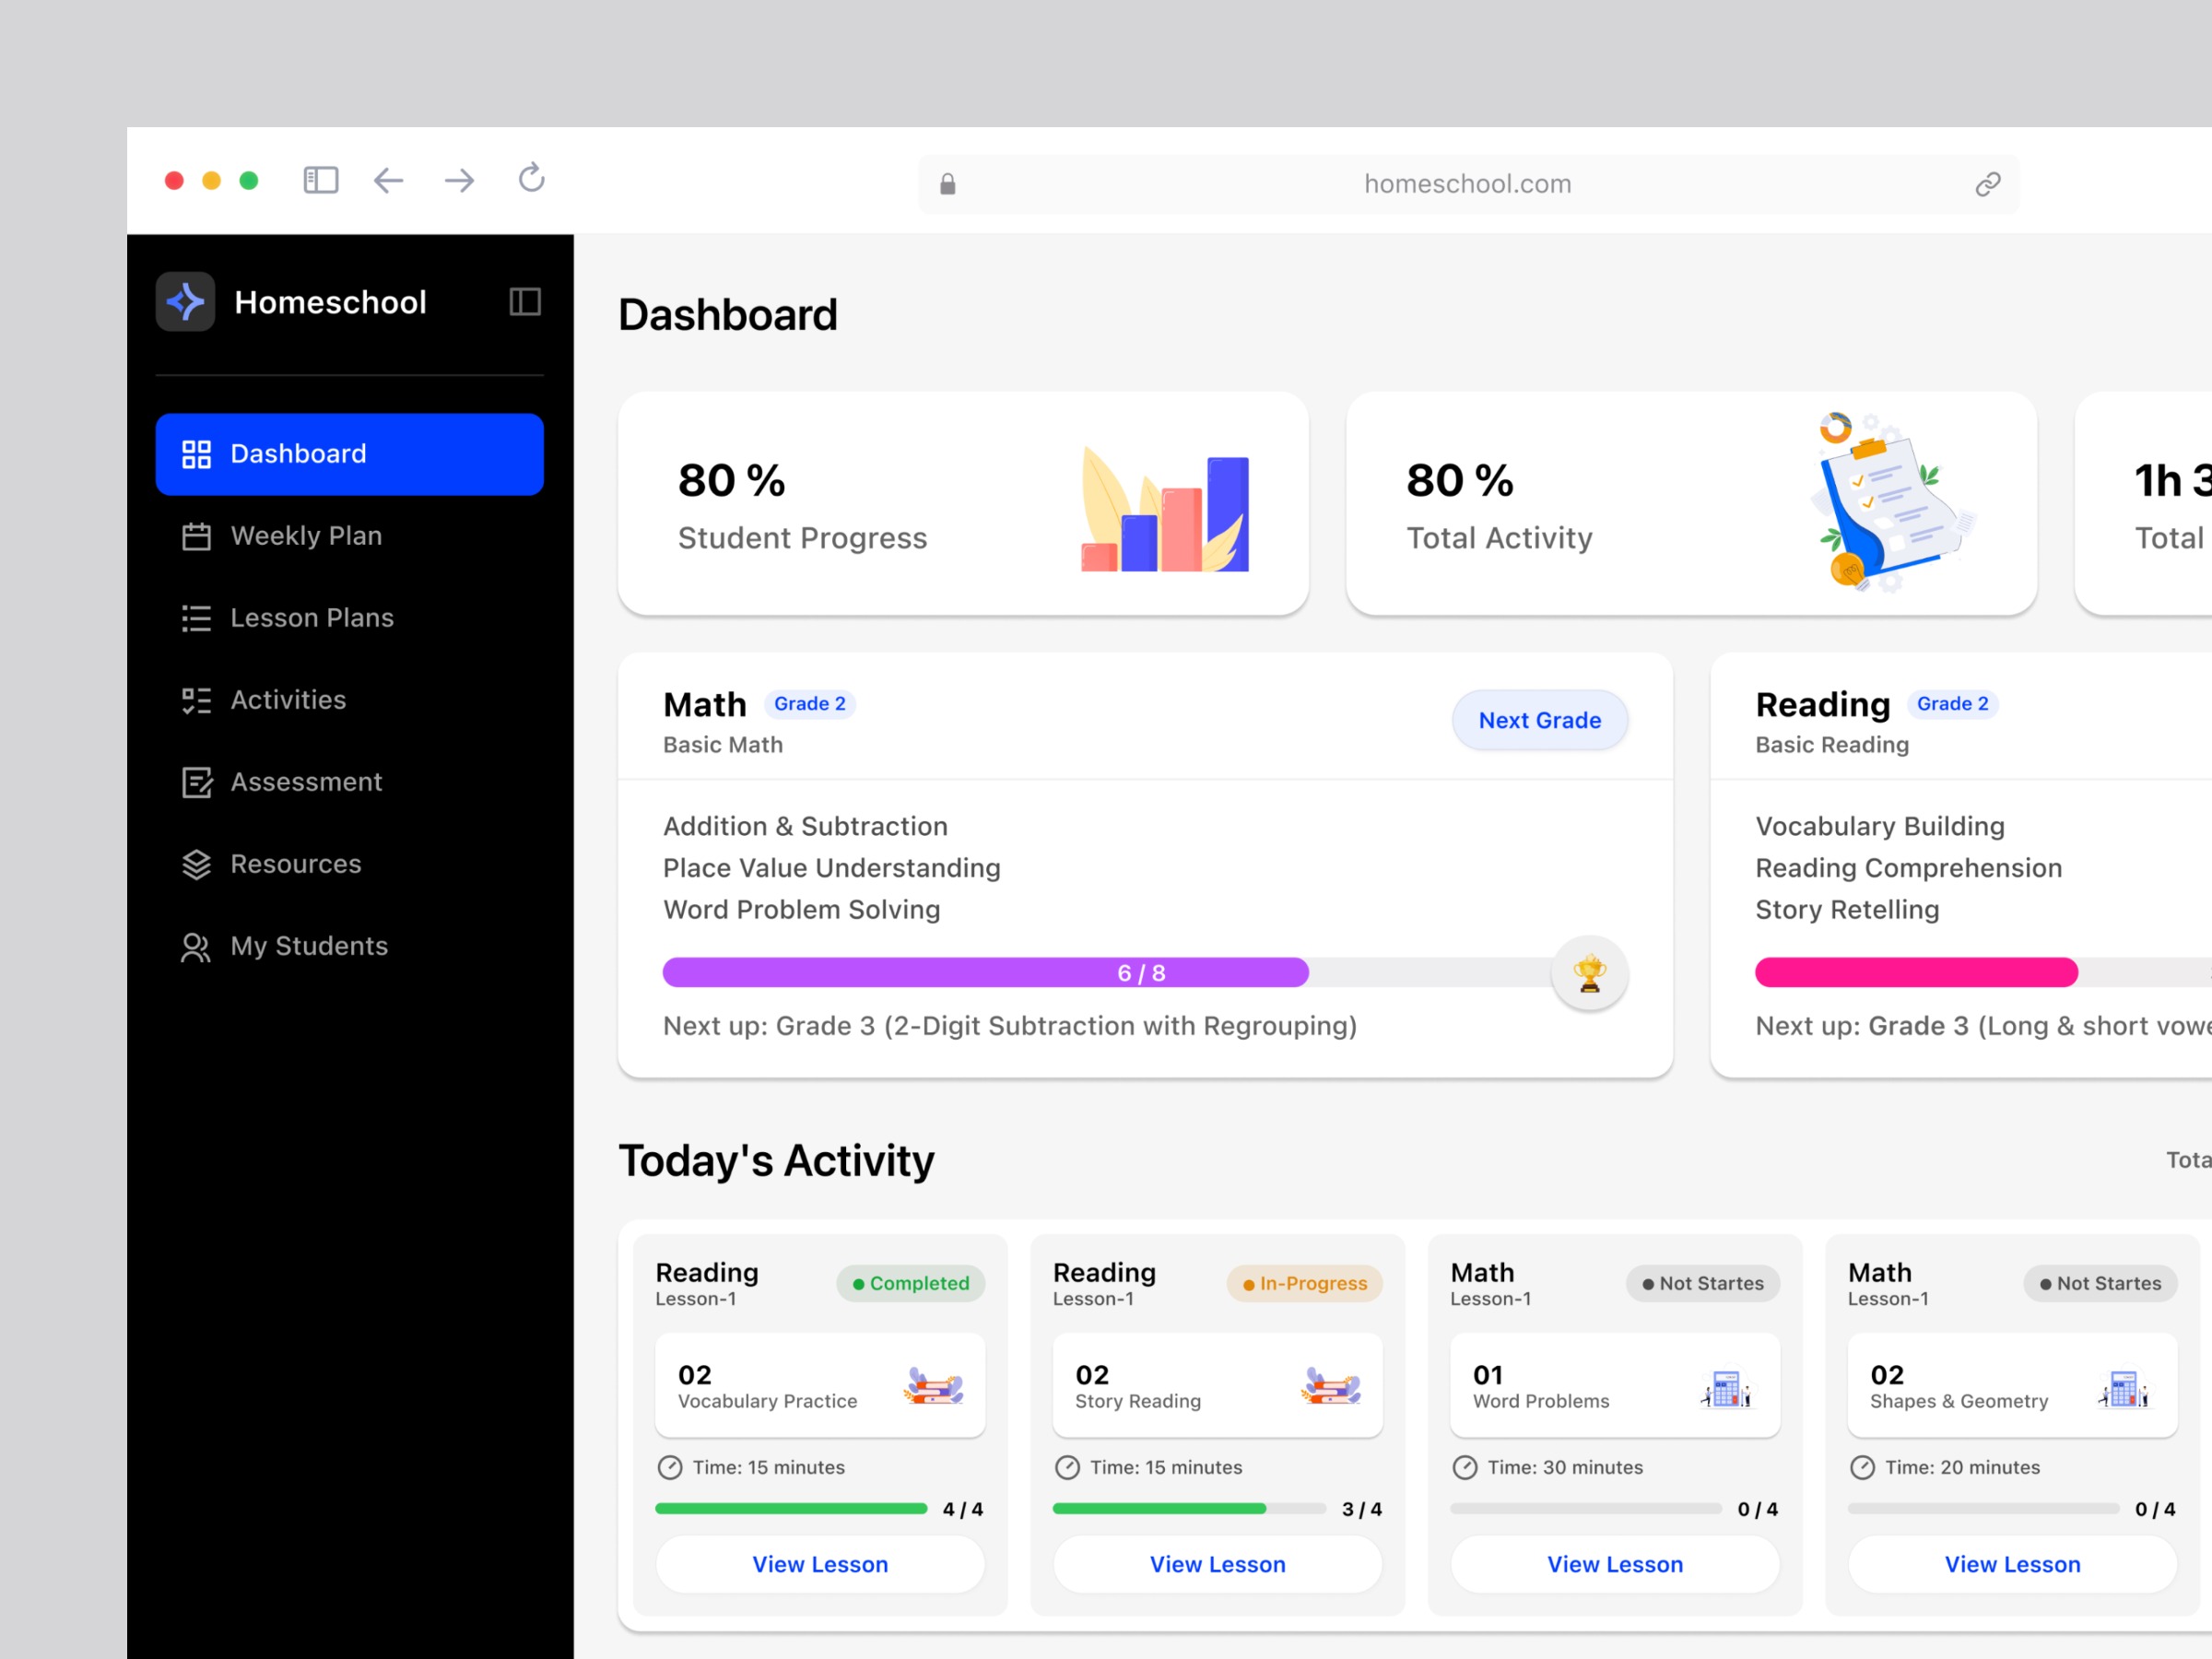The width and height of the screenshot is (2212, 1659).
Task: View Lesson for Word Problems
Action: pos(1614,1564)
